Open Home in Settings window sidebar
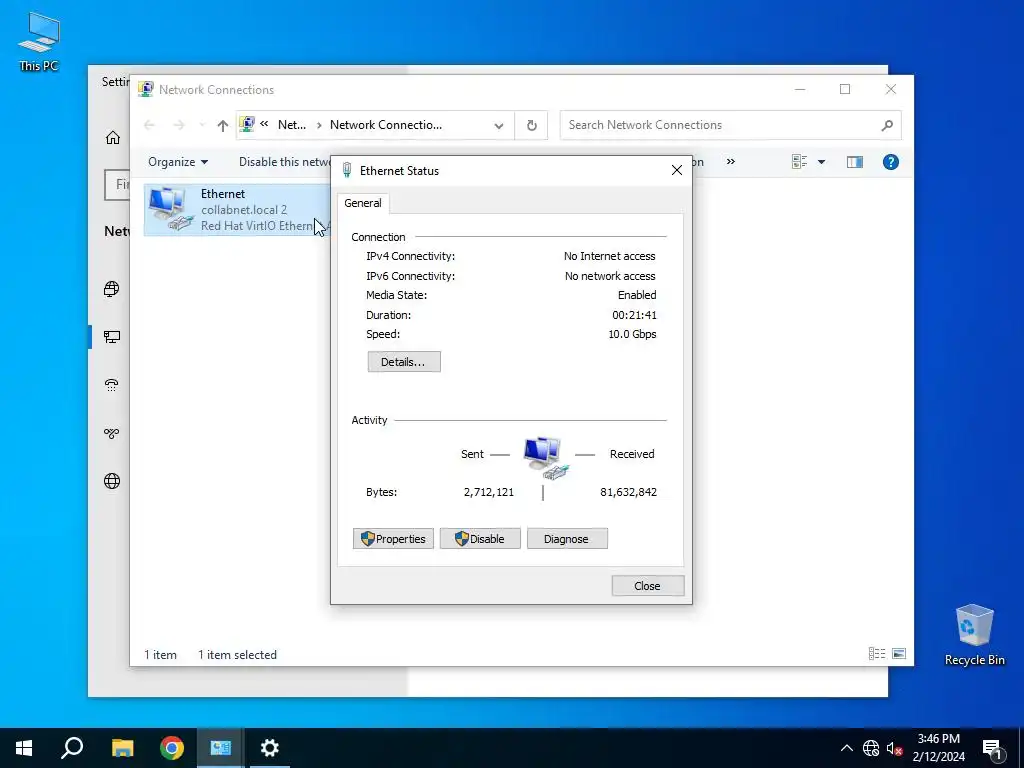Screen dimensions: 1024x768 click(x=112, y=138)
